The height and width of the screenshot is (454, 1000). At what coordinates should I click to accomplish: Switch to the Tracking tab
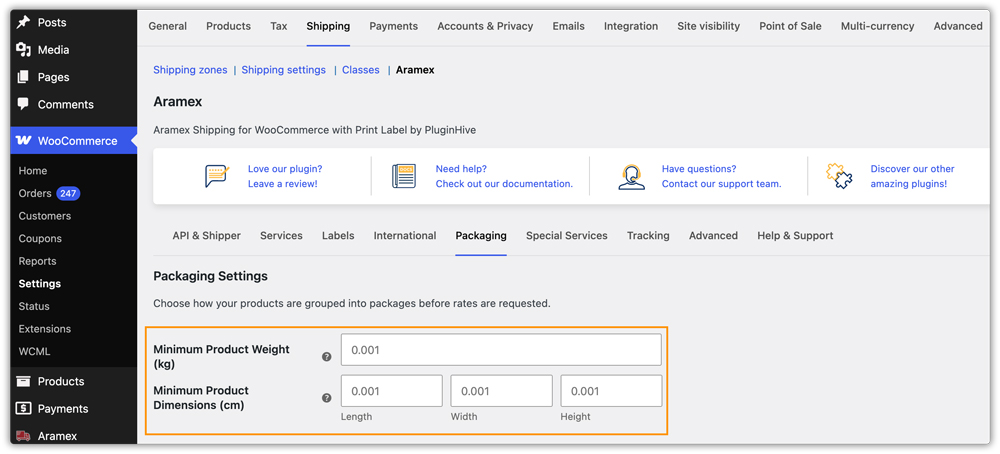[648, 236]
